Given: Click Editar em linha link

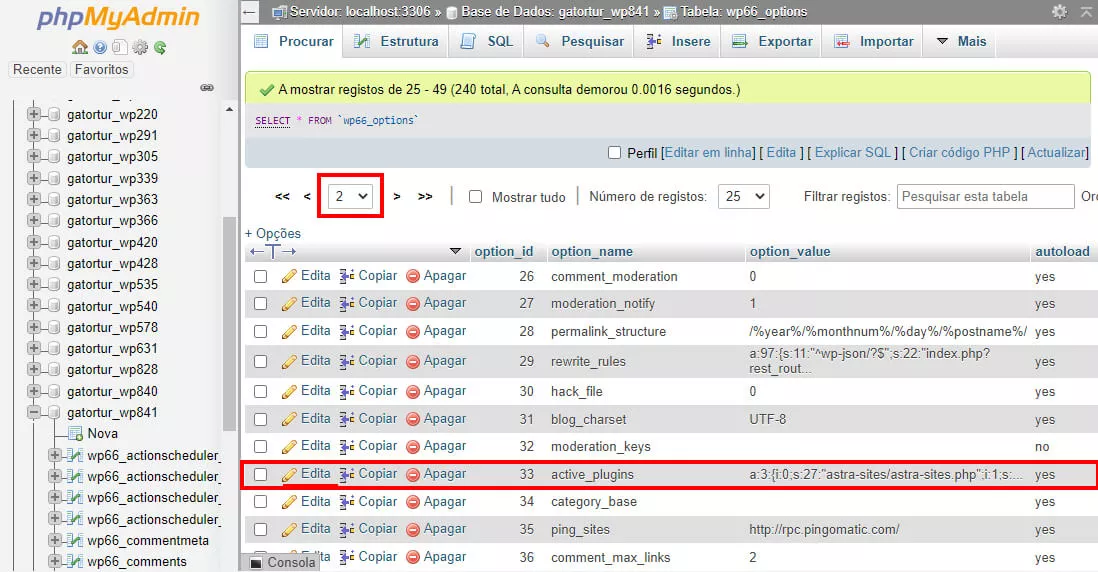Looking at the screenshot, I should click(x=709, y=153).
